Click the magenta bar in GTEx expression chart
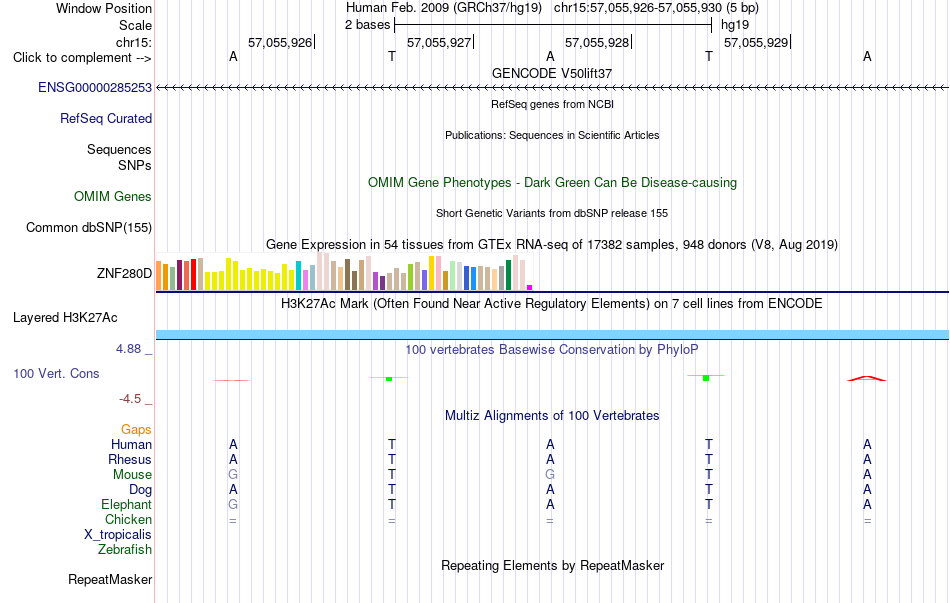 click(x=530, y=288)
